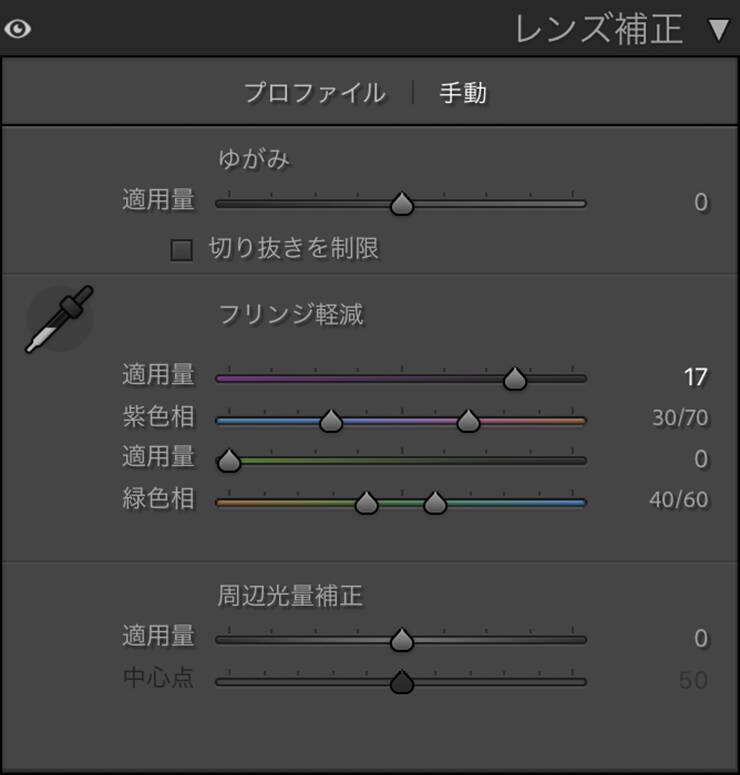Image resolution: width=740 pixels, height=775 pixels.
Task: Click the 周辺光量補正 適用量 slider handle
Action: point(402,640)
